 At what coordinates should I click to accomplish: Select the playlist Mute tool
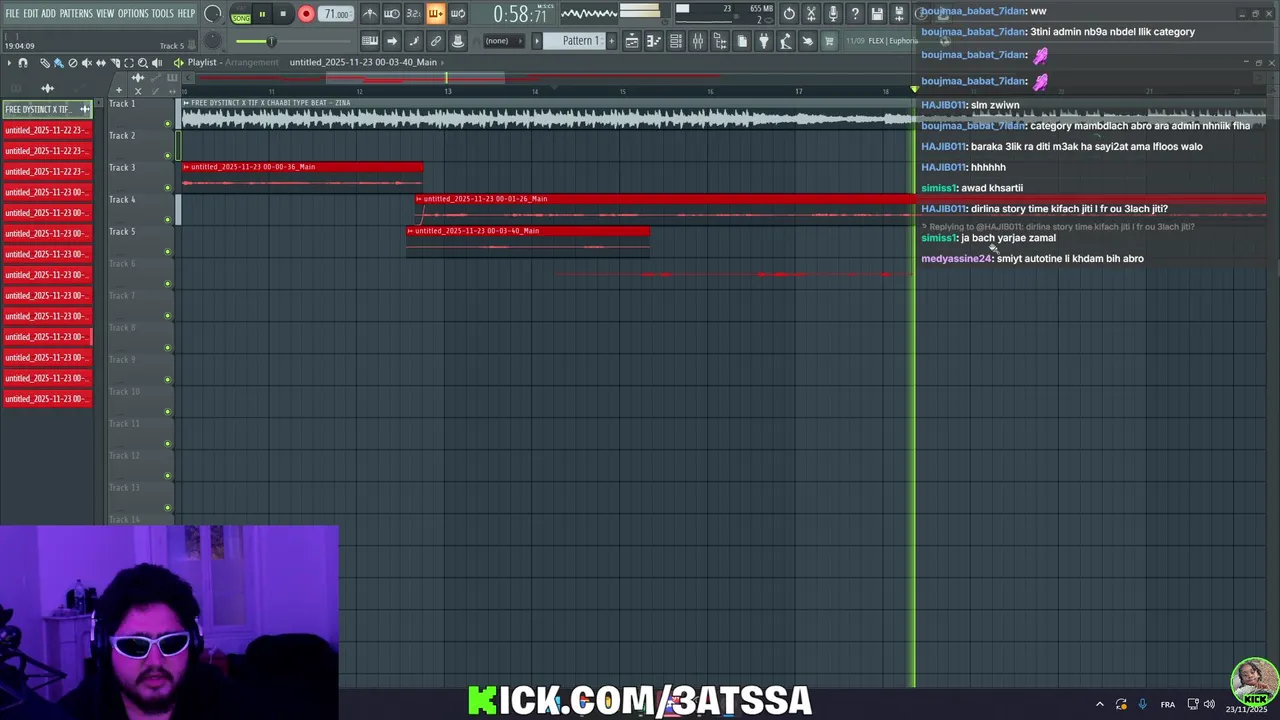(x=86, y=63)
